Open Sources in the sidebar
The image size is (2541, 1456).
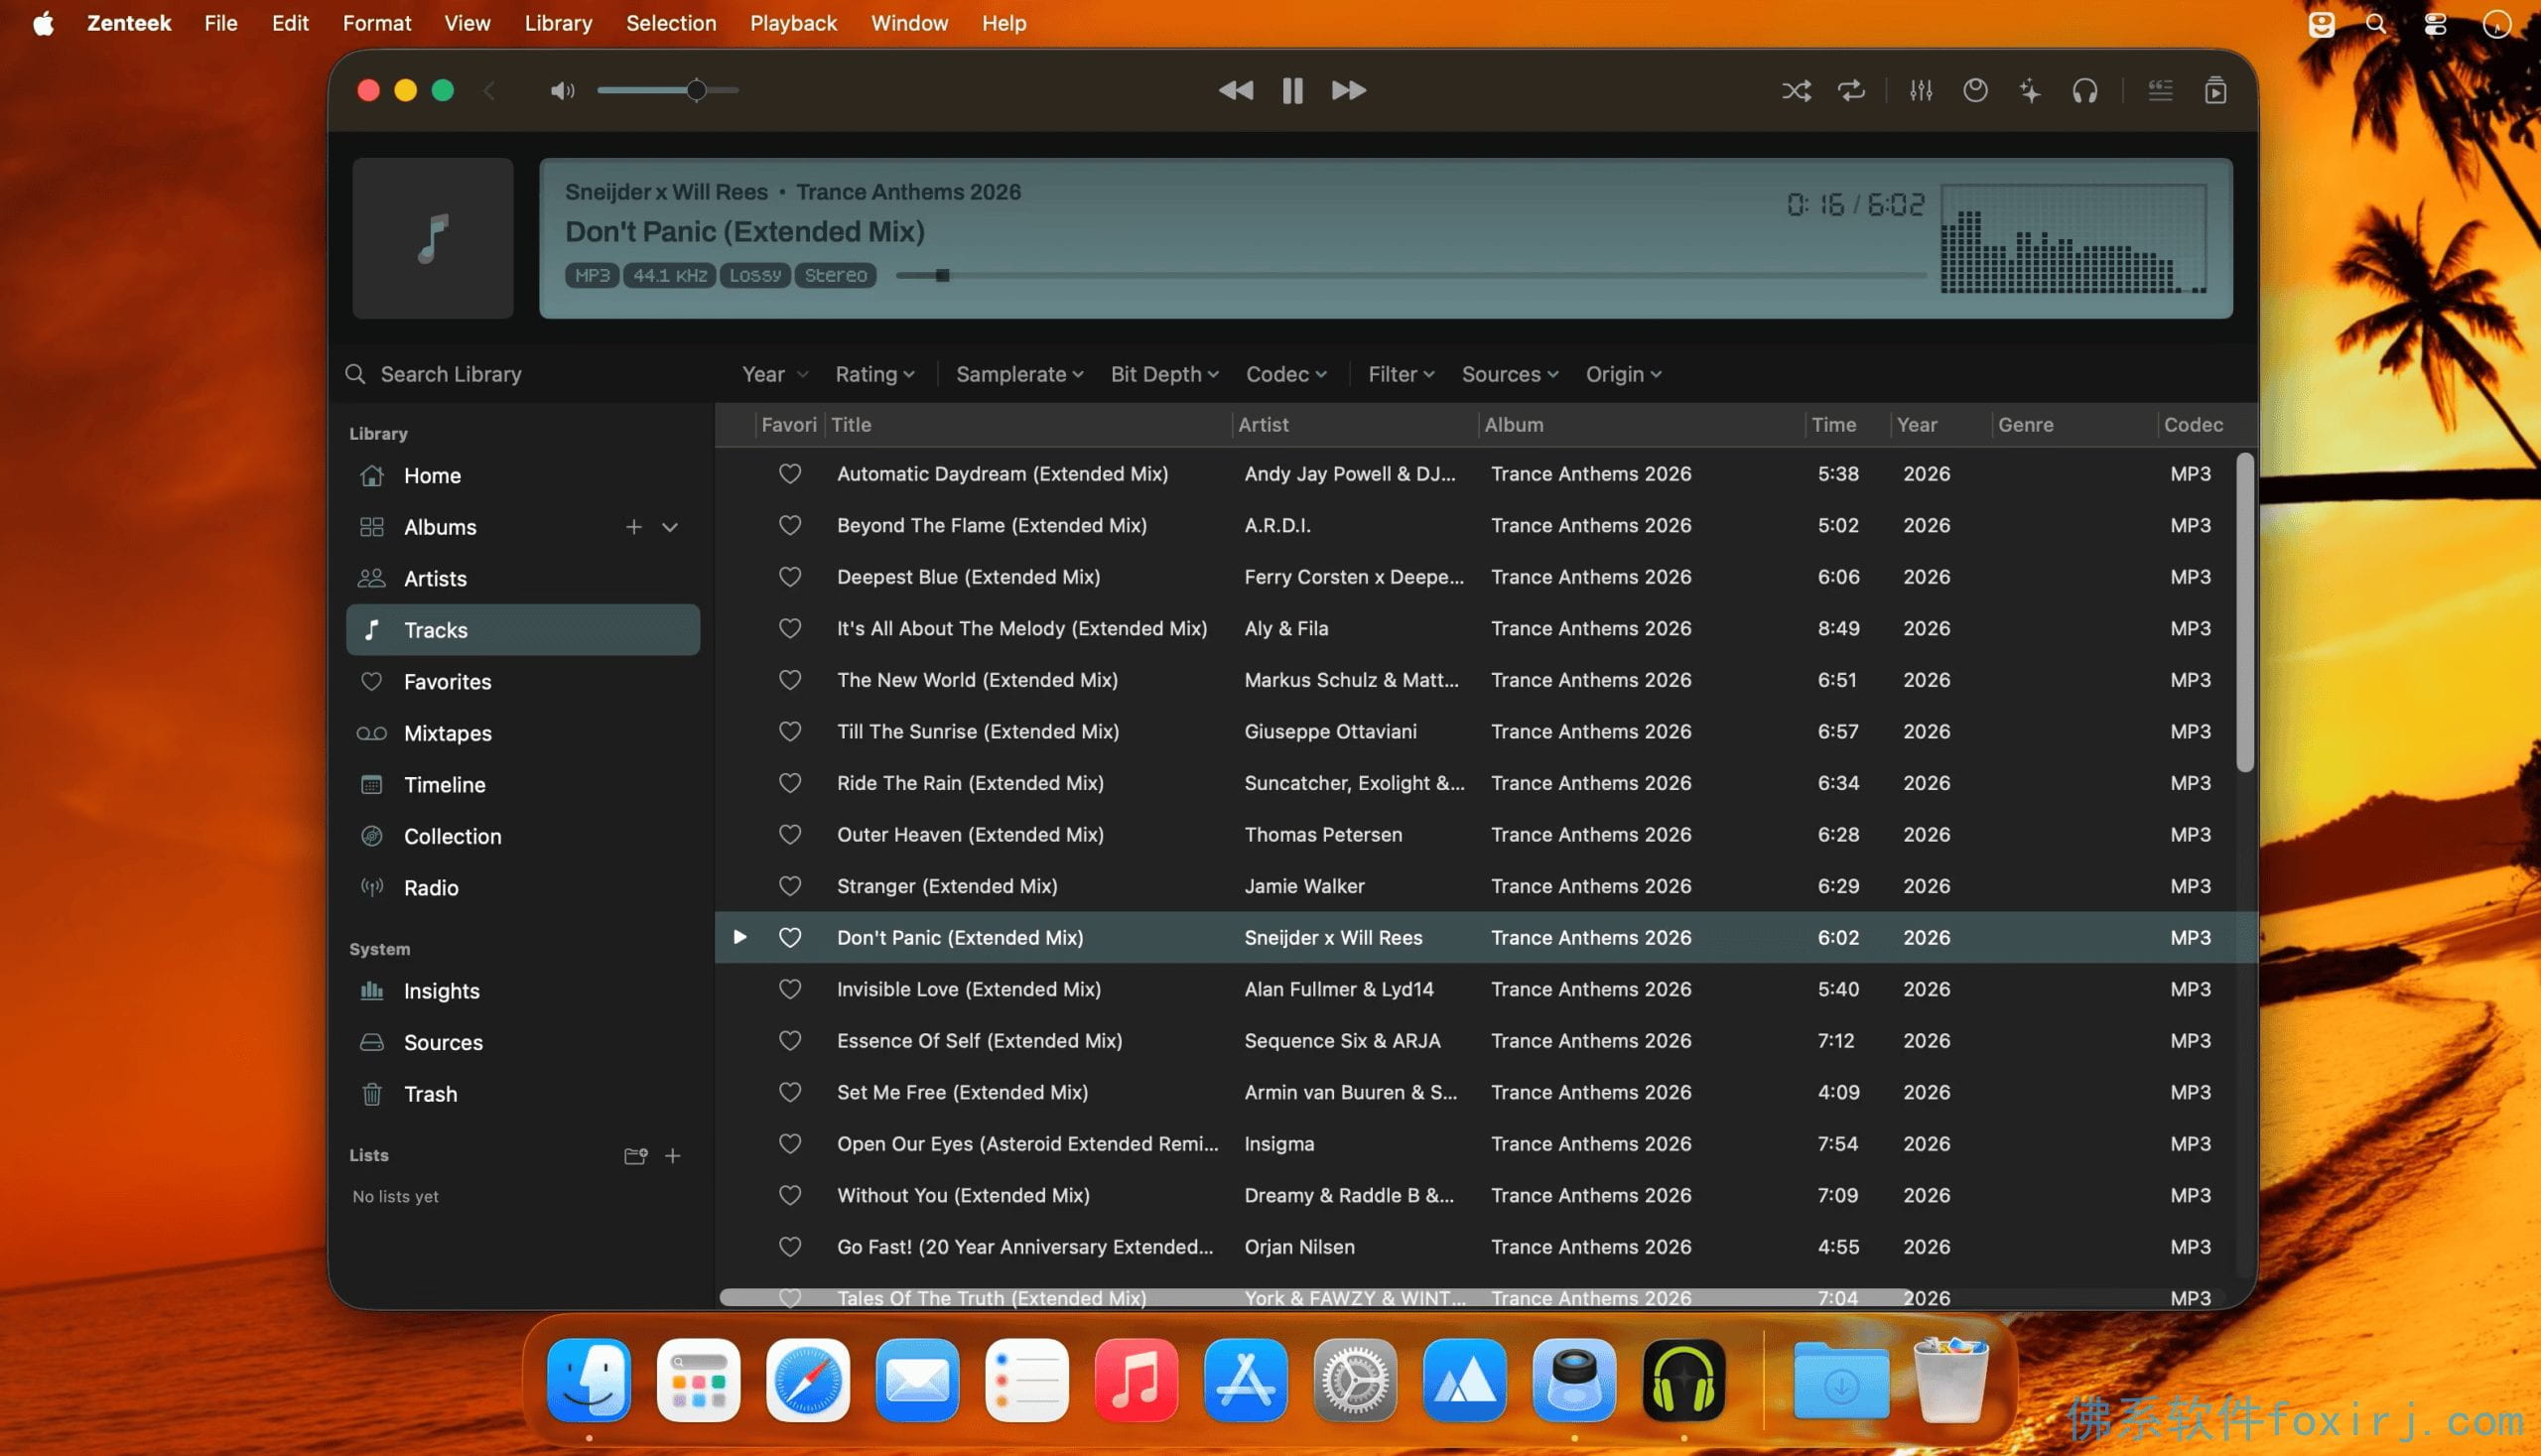pos(523,1042)
